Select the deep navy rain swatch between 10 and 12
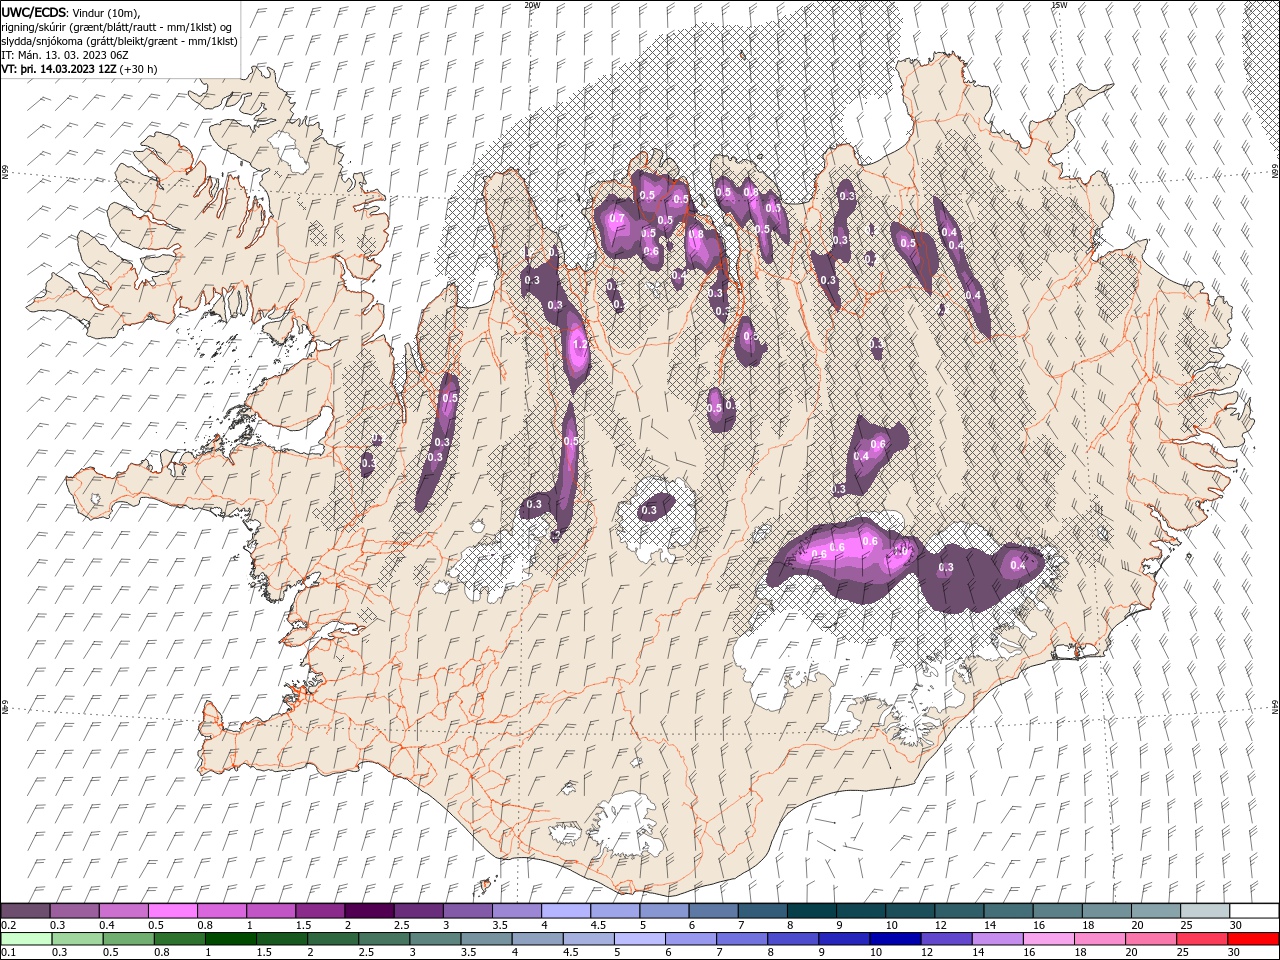The width and height of the screenshot is (1280, 960). tap(894, 939)
